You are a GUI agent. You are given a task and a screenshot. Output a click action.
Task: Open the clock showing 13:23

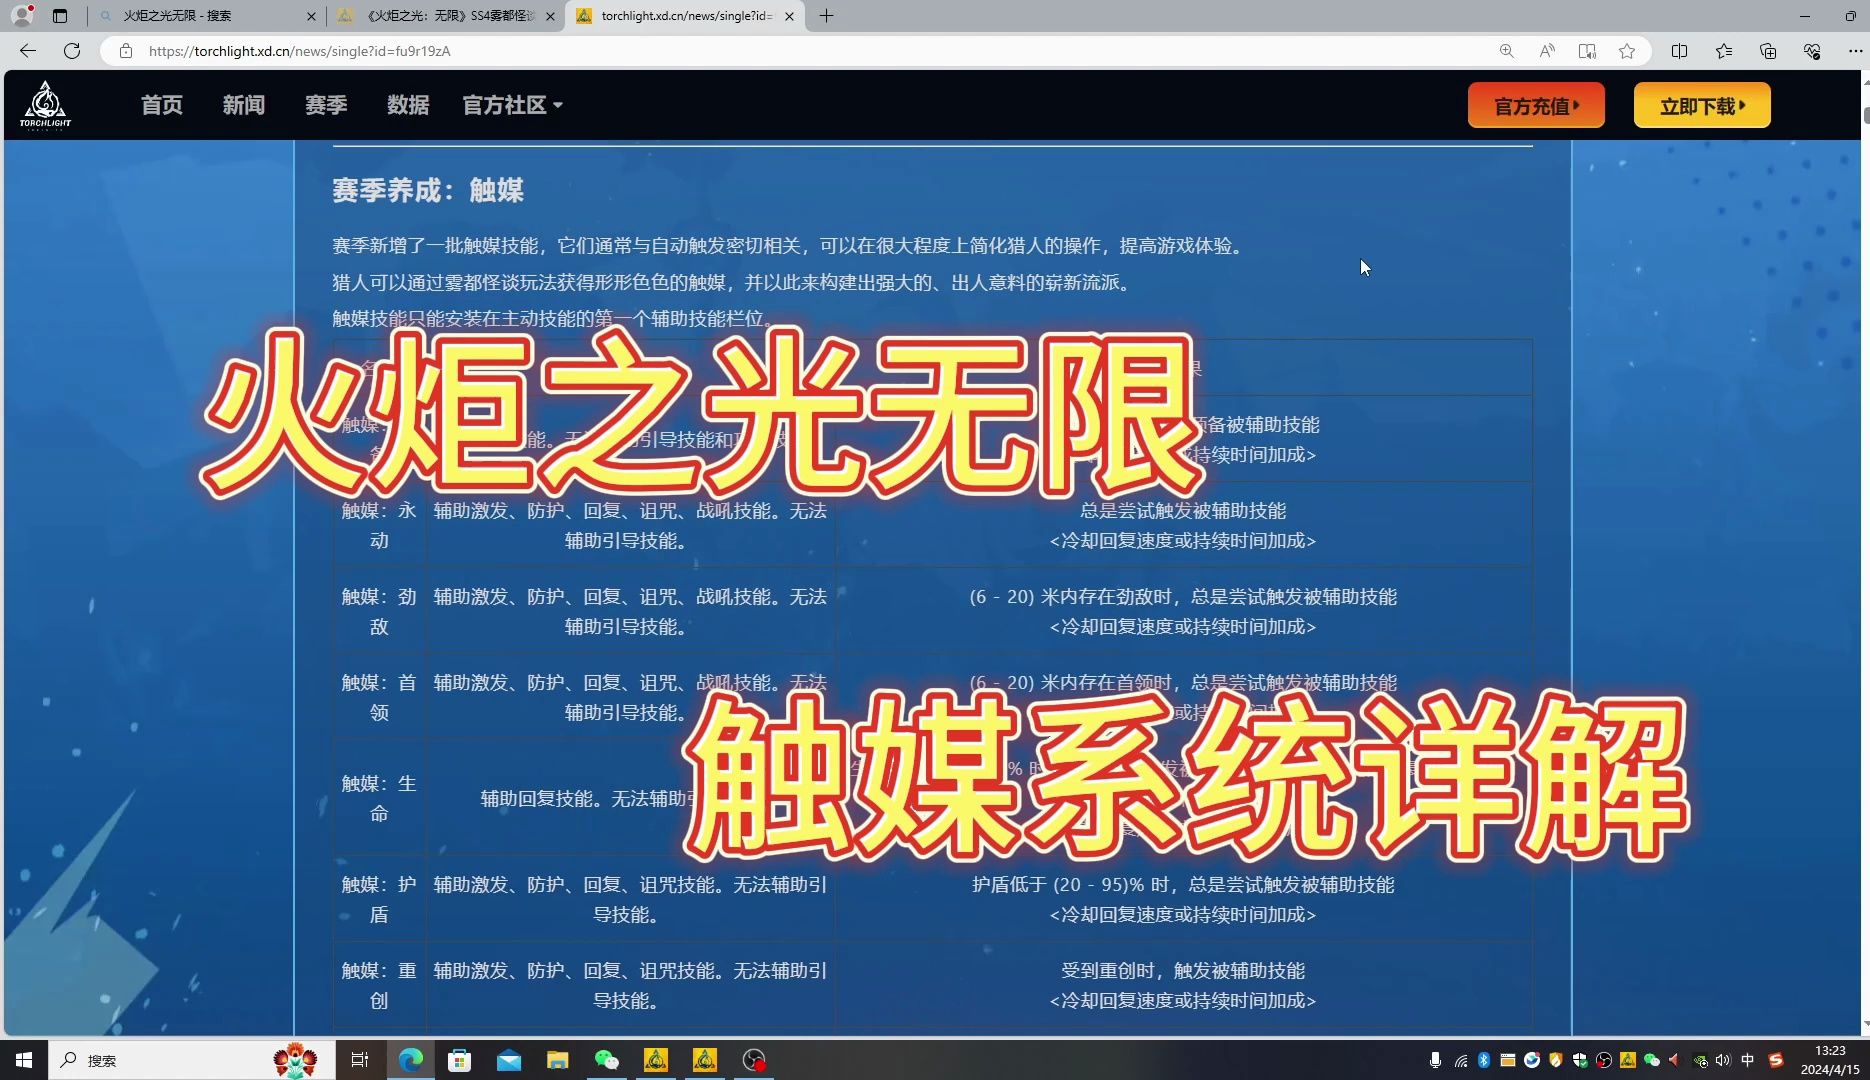pyautogui.click(x=1830, y=1060)
